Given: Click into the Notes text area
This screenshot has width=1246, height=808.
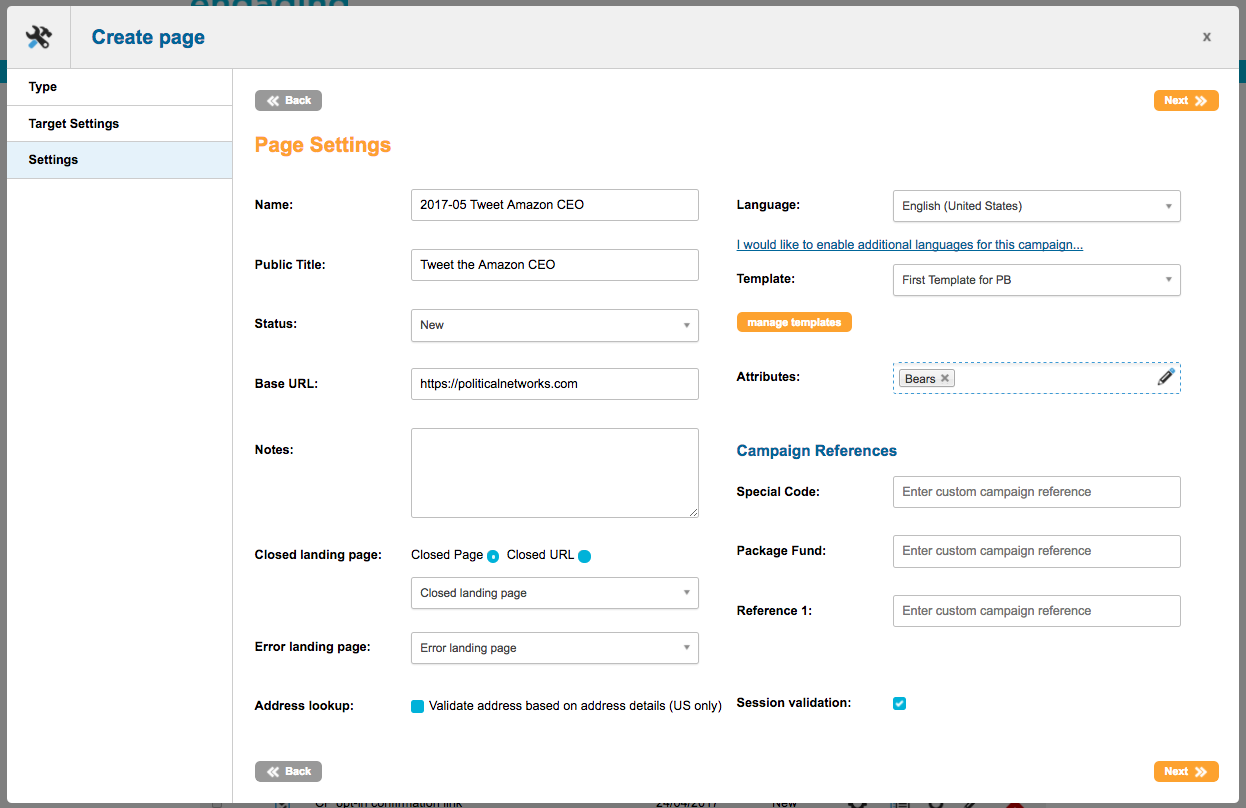Looking at the screenshot, I should (554, 473).
